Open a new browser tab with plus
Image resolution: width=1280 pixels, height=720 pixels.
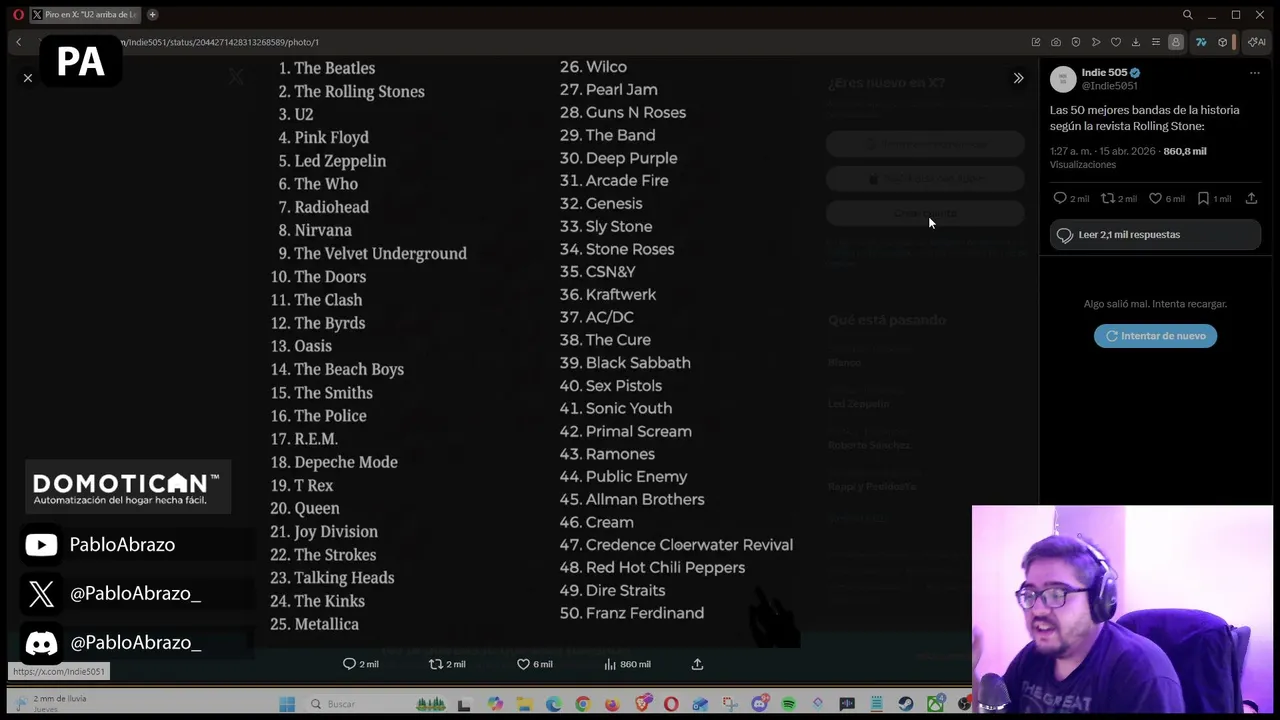pos(153,15)
